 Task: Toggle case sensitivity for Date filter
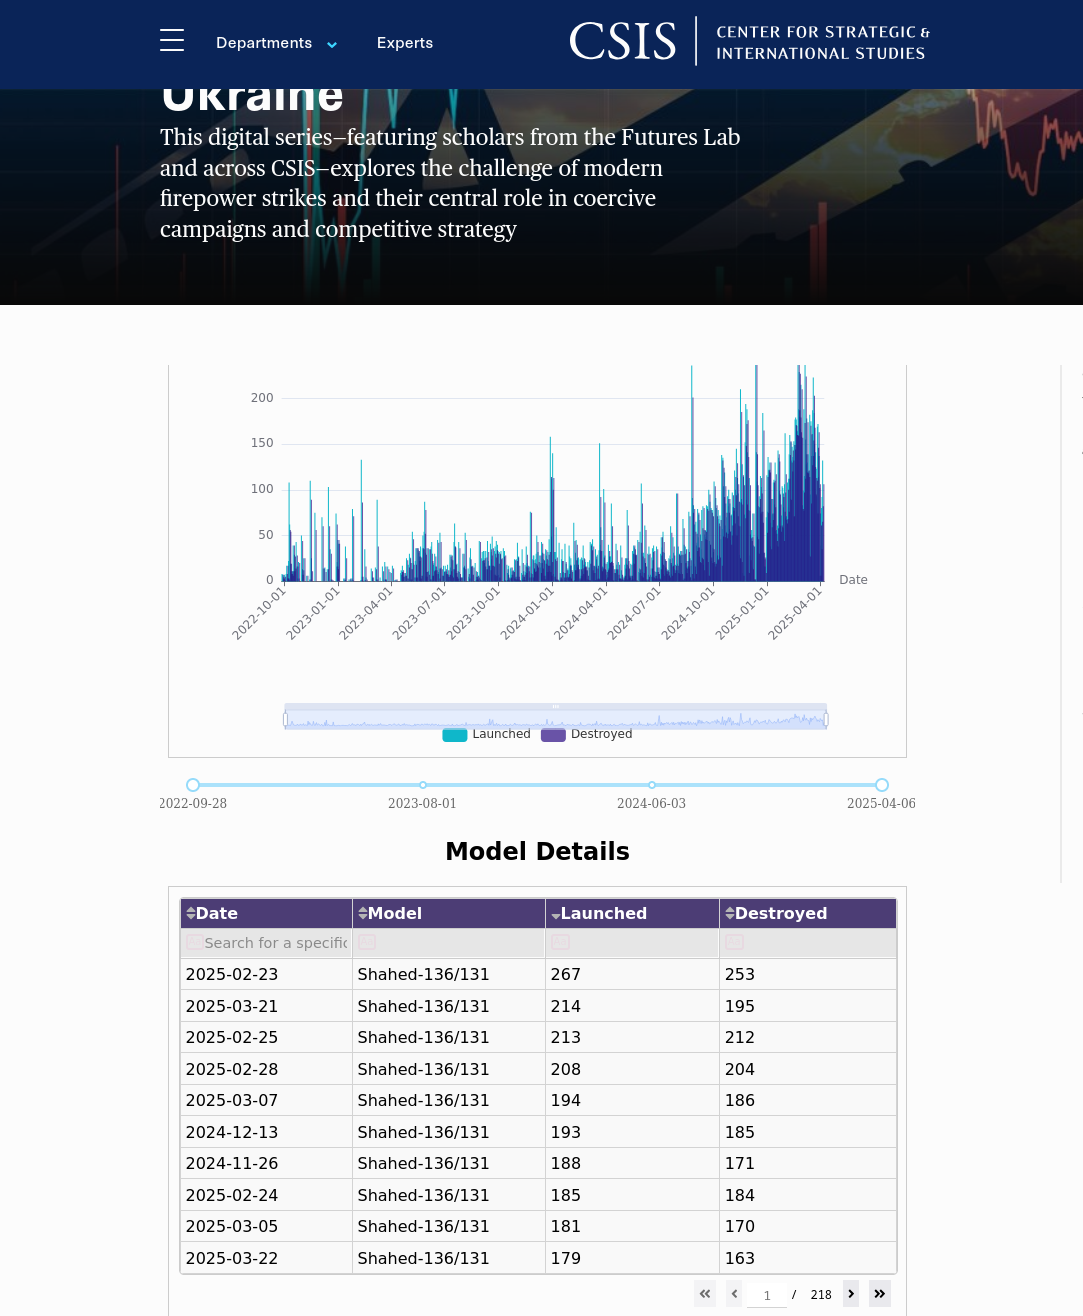click(195, 942)
